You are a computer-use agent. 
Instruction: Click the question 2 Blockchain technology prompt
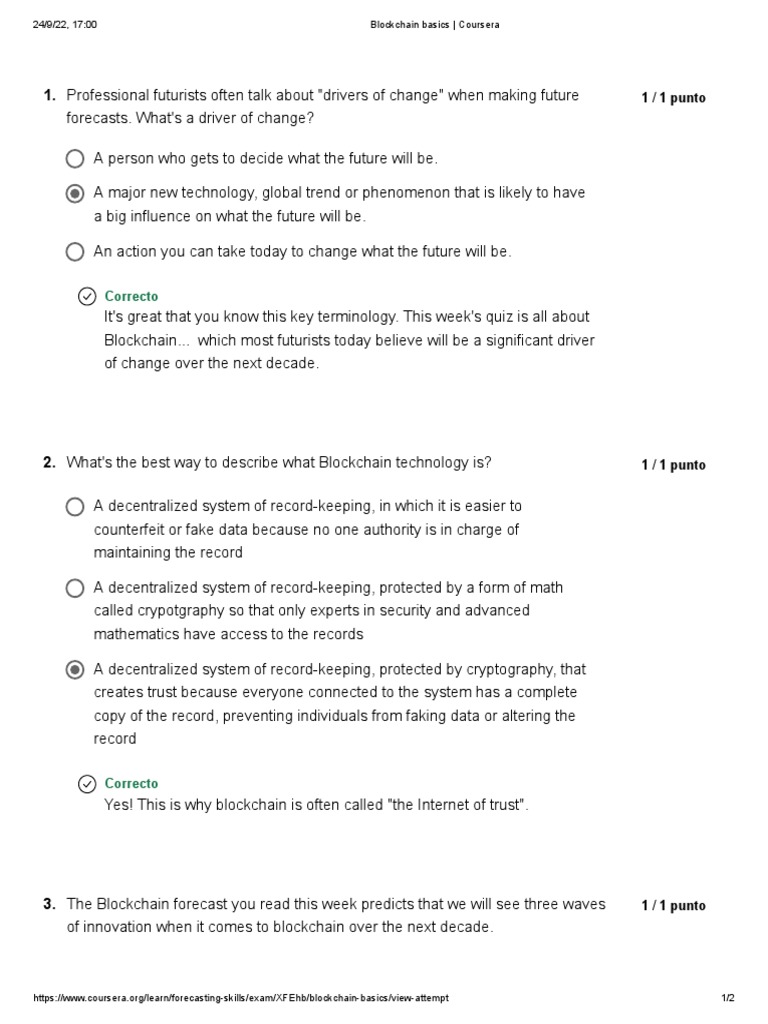(279, 462)
